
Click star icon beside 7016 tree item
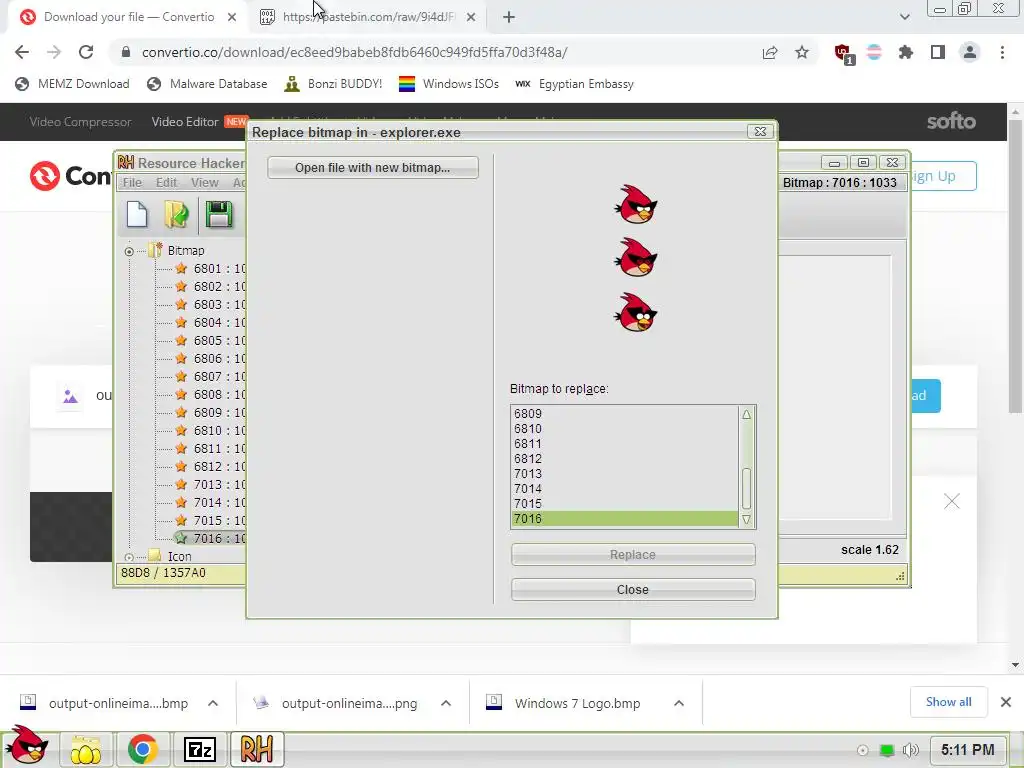point(181,538)
